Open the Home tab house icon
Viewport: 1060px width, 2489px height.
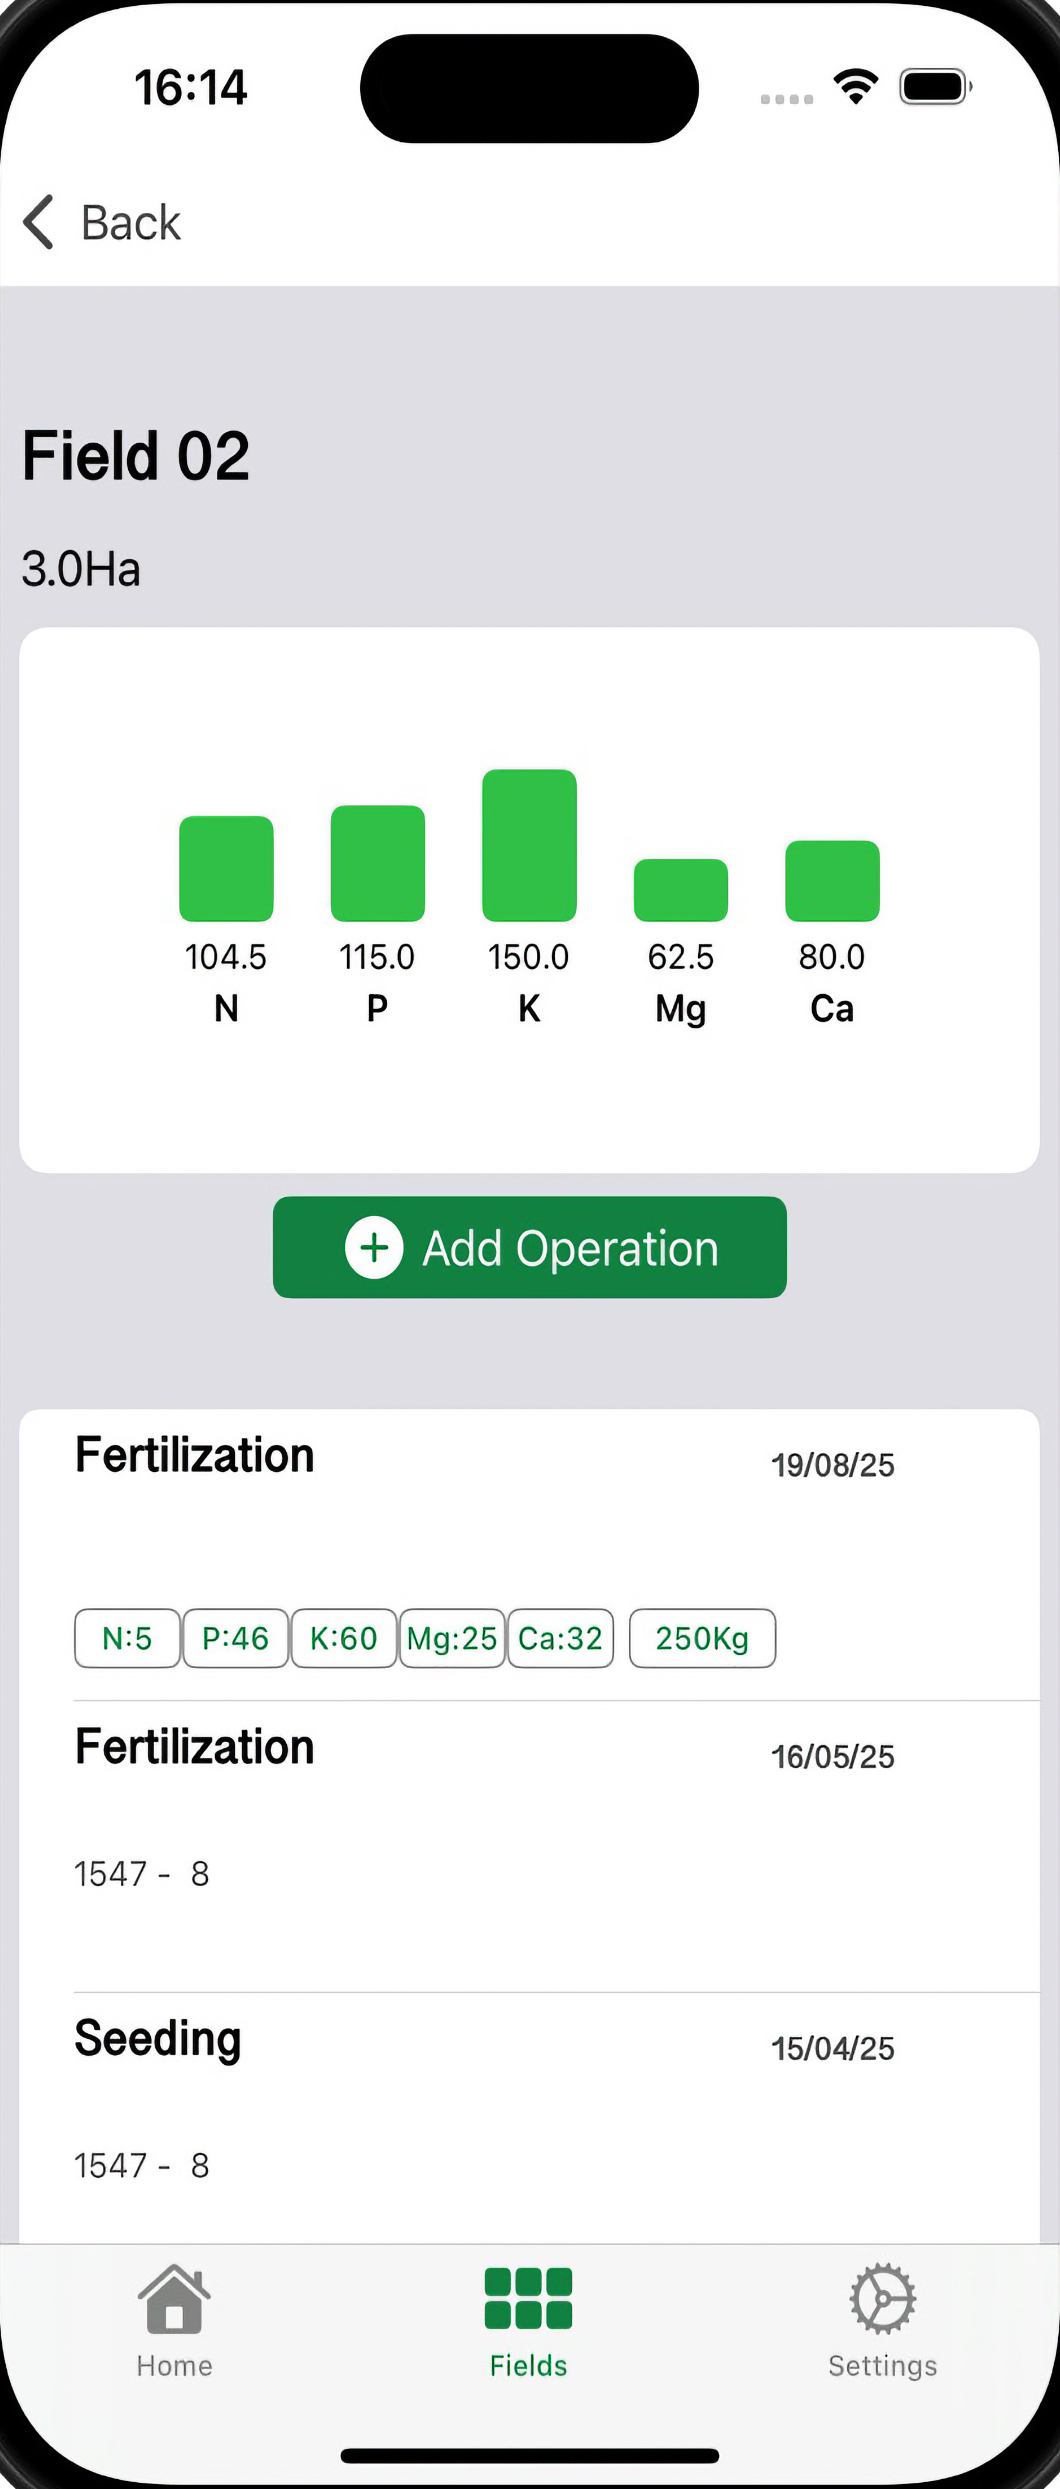coord(174,2298)
